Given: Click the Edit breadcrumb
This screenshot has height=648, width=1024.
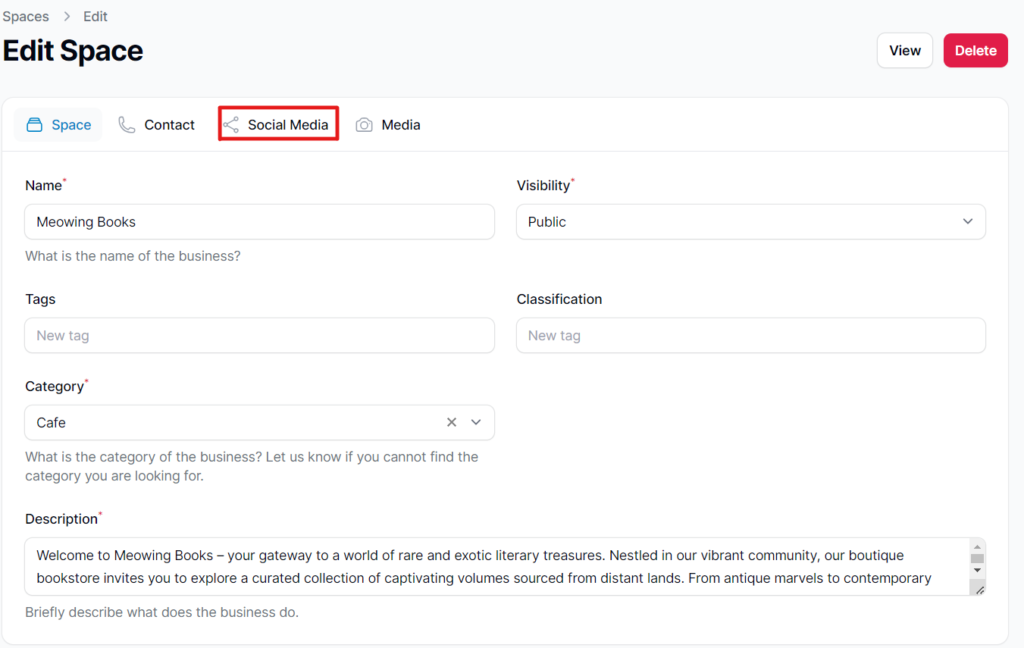Looking at the screenshot, I should pos(95,16).
